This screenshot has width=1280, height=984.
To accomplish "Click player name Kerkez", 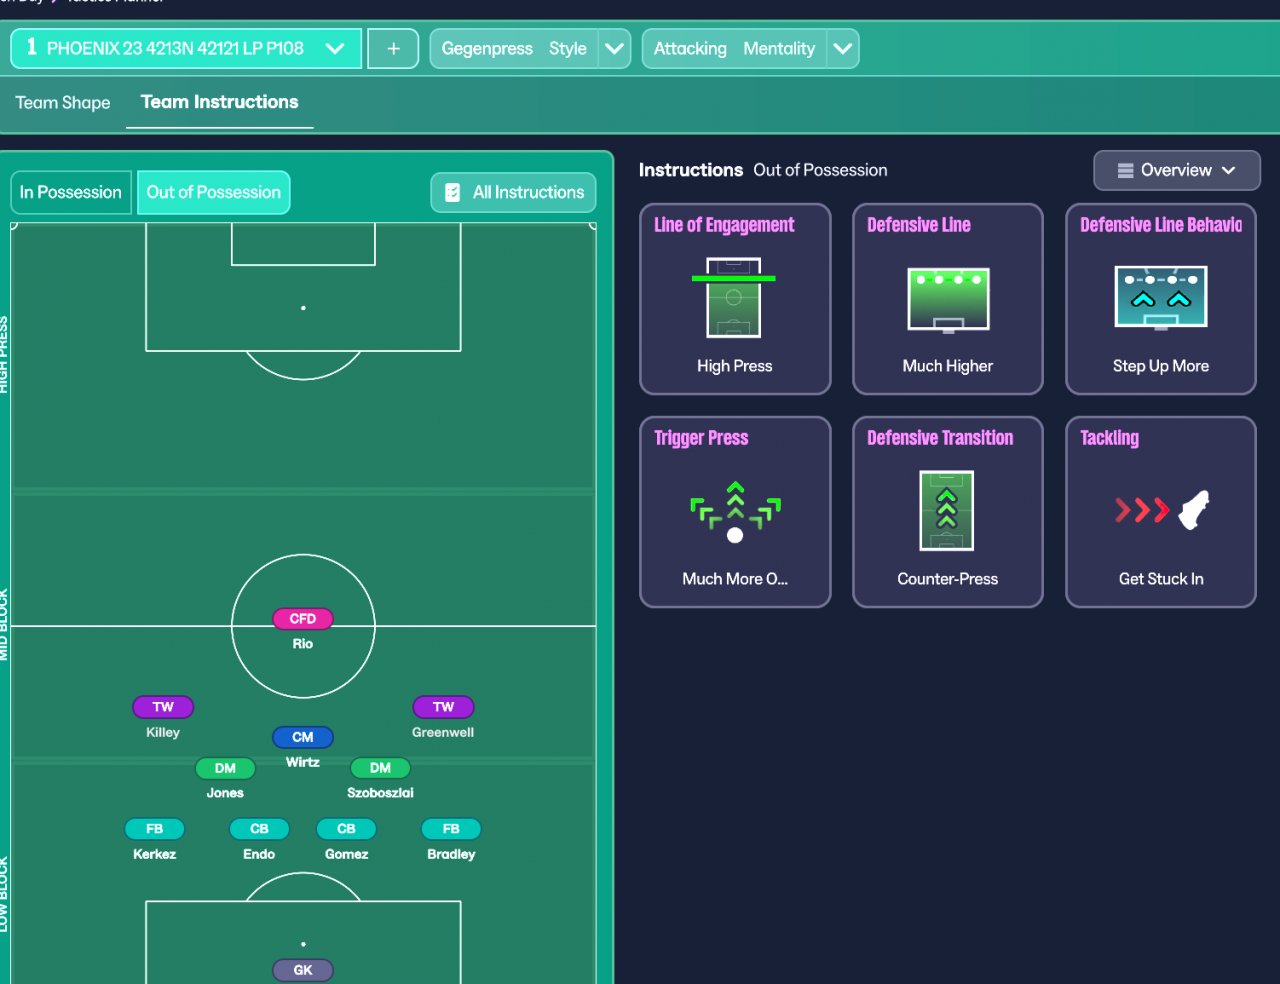I will pos(154,854).
